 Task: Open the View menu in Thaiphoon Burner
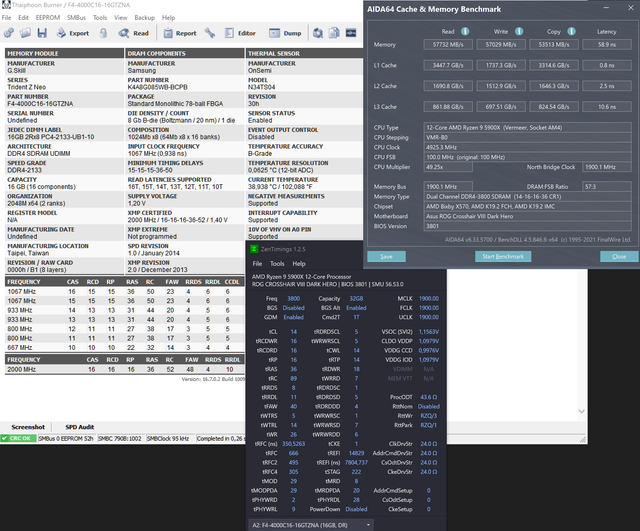[x=120, y=18]
